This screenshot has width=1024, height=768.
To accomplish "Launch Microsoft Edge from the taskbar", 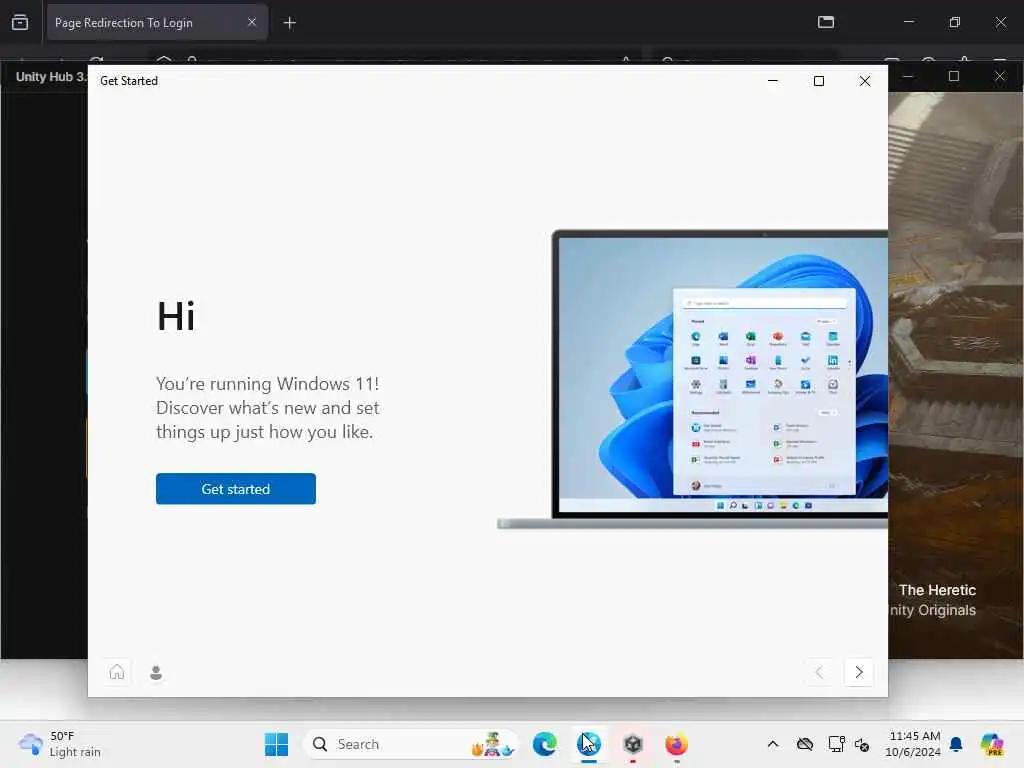I will coord(545,744).
